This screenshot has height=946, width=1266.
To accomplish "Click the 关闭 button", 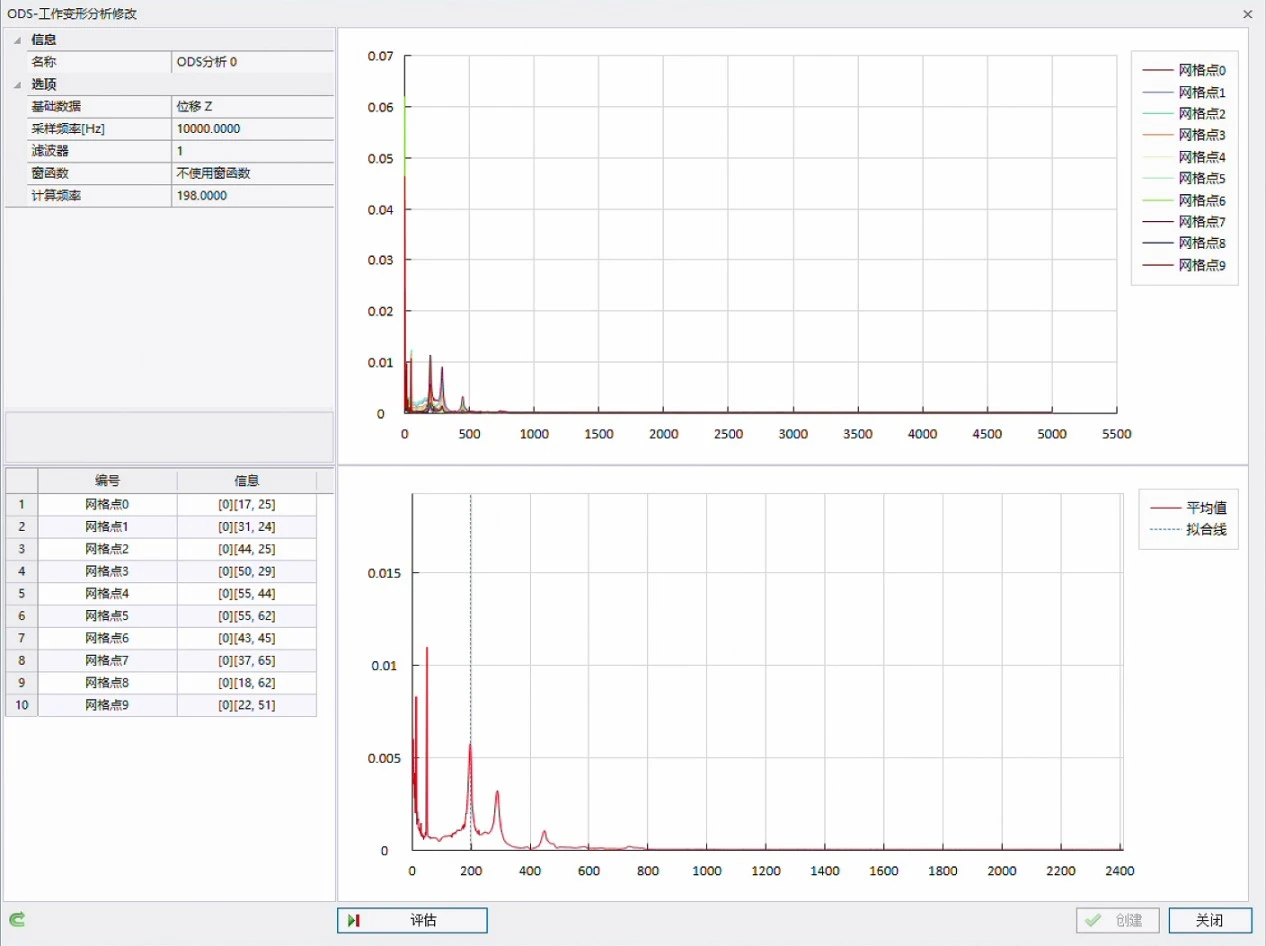I will click(1209, 920).
